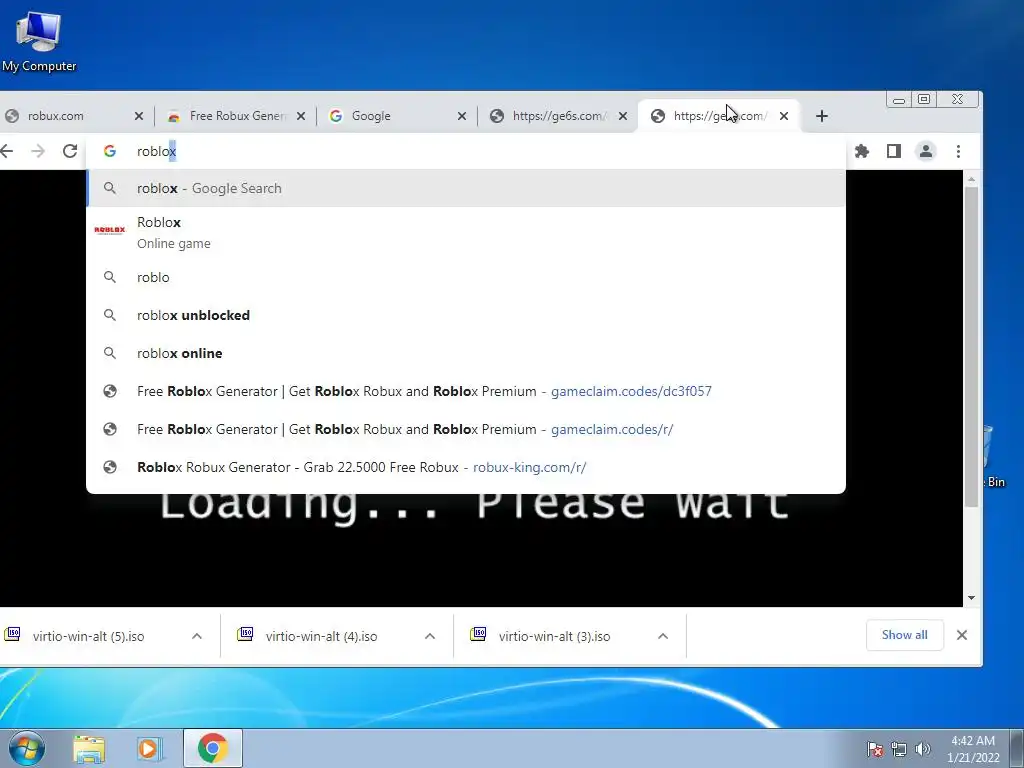Click Show all downloads button
Image resolution: width=1024 pixels, height=768 pixels.
(x=904, y=635)
